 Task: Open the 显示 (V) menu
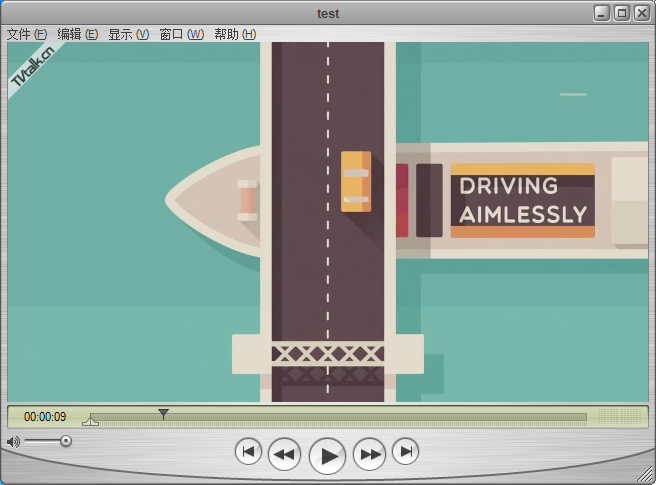pyautogui.click(x=128, y=34)
